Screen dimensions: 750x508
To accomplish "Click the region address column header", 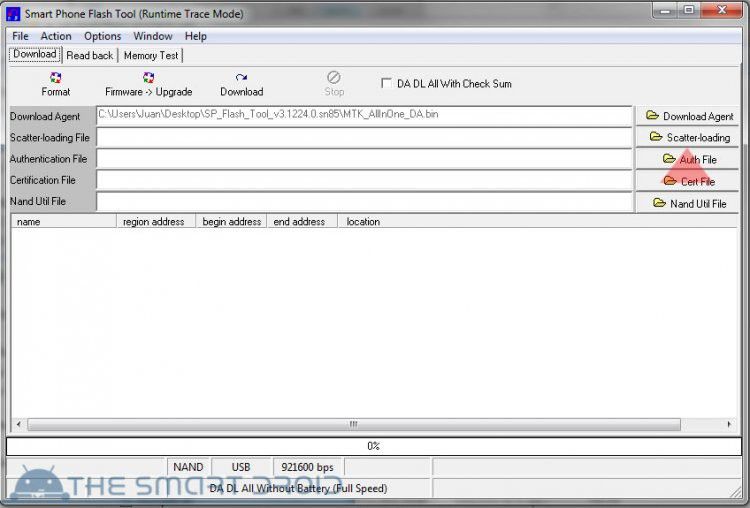I will point(156,221).
